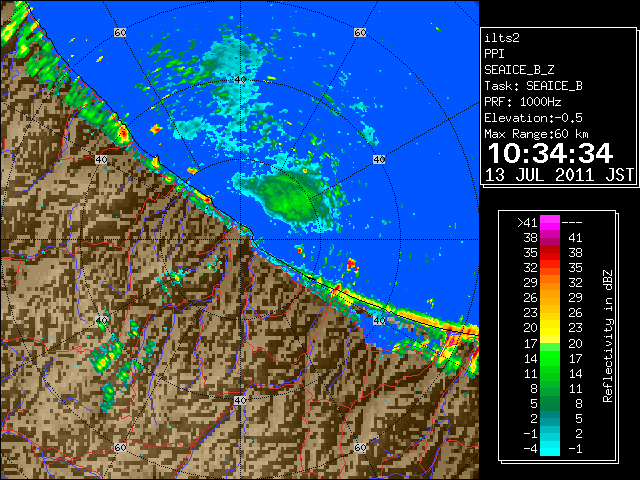Select the 'Elevation:-0.5' entry
Image resolution: width=640 pixels, height=480 pixels.
click(x=533, y=118)
